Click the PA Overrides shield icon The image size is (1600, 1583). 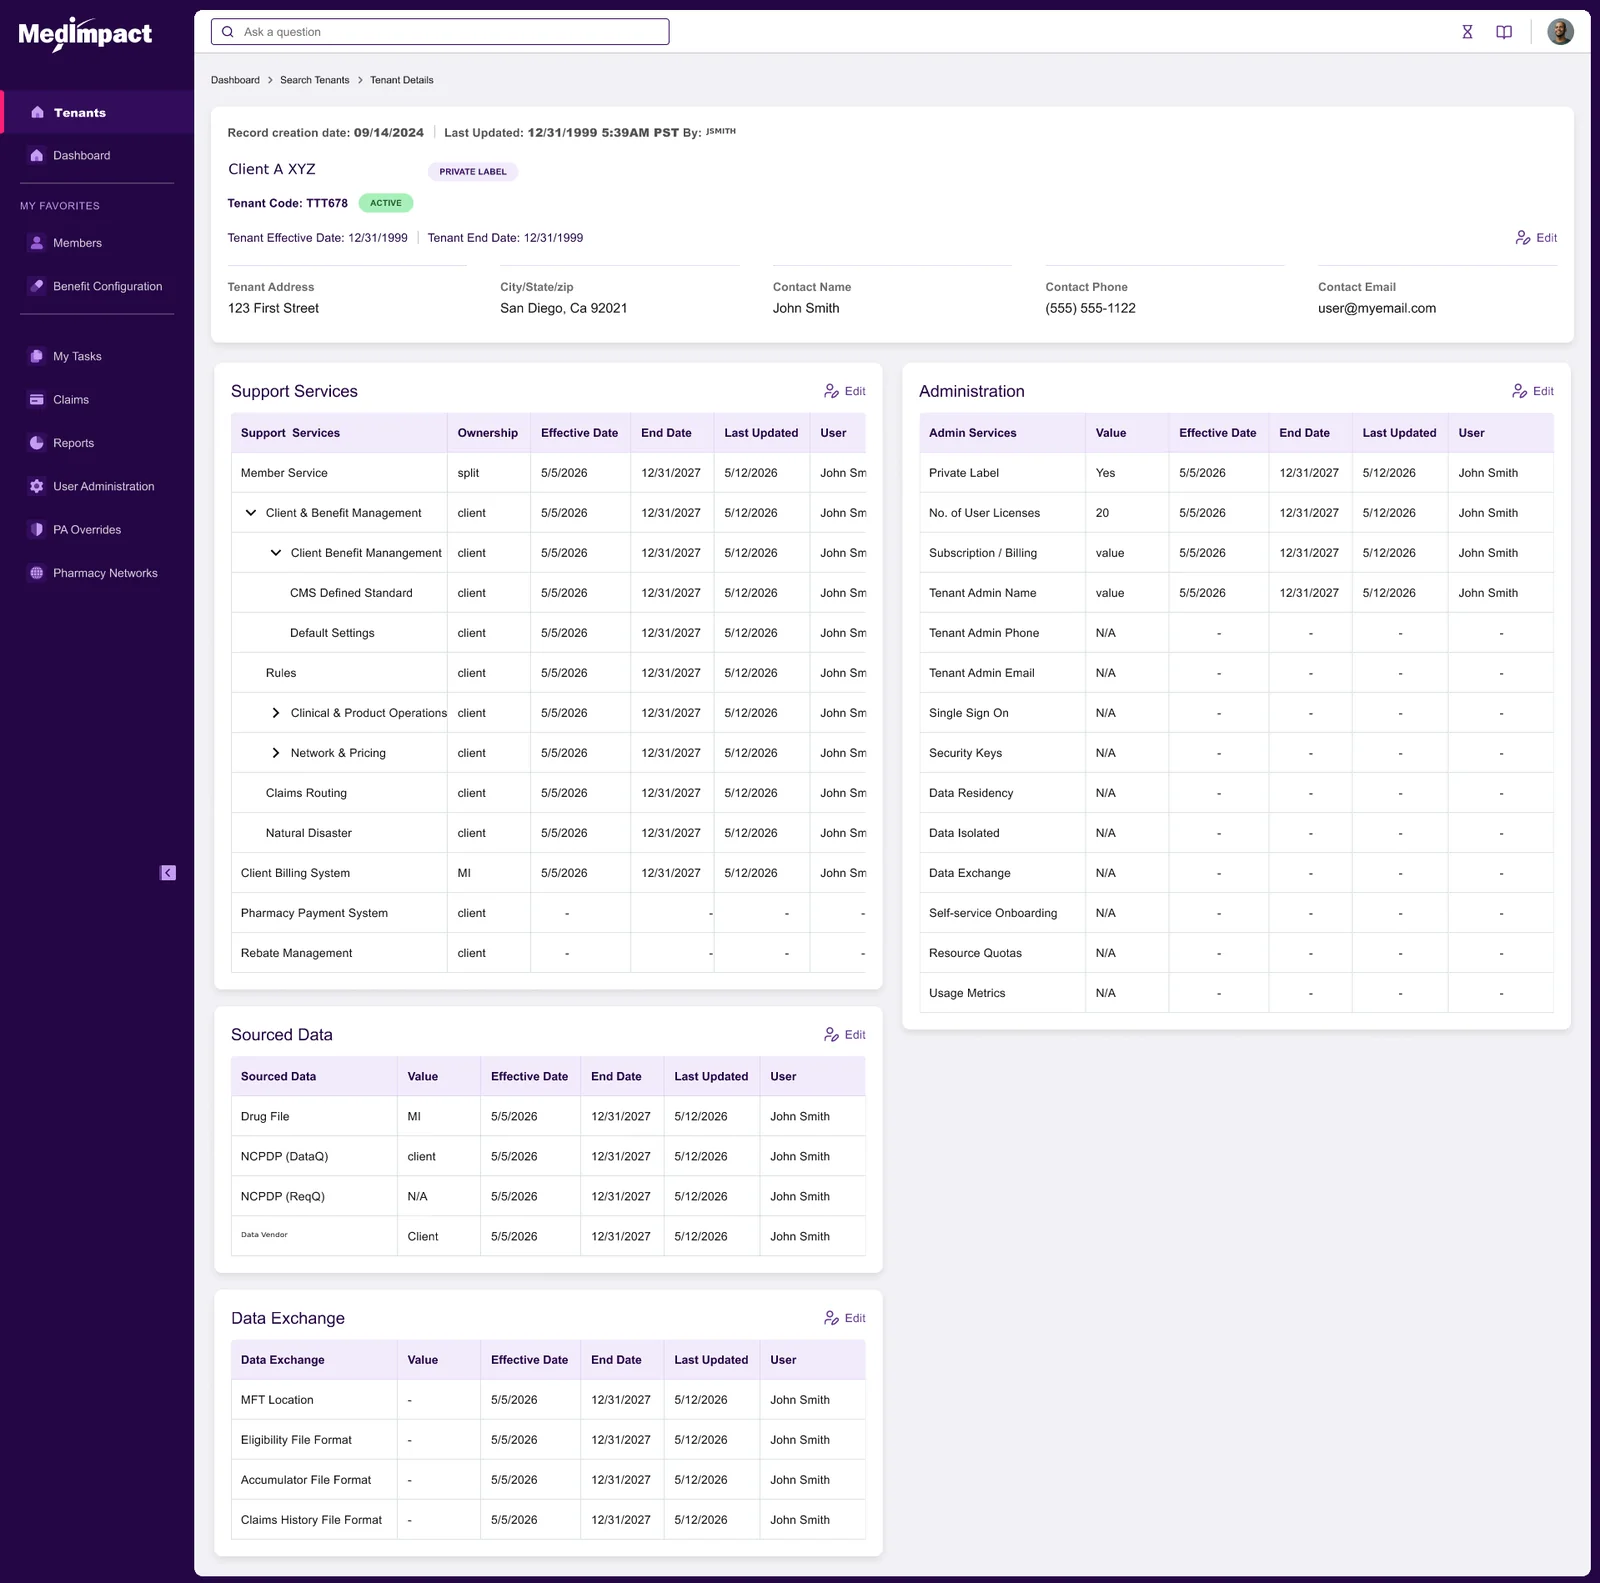point(37,529)
